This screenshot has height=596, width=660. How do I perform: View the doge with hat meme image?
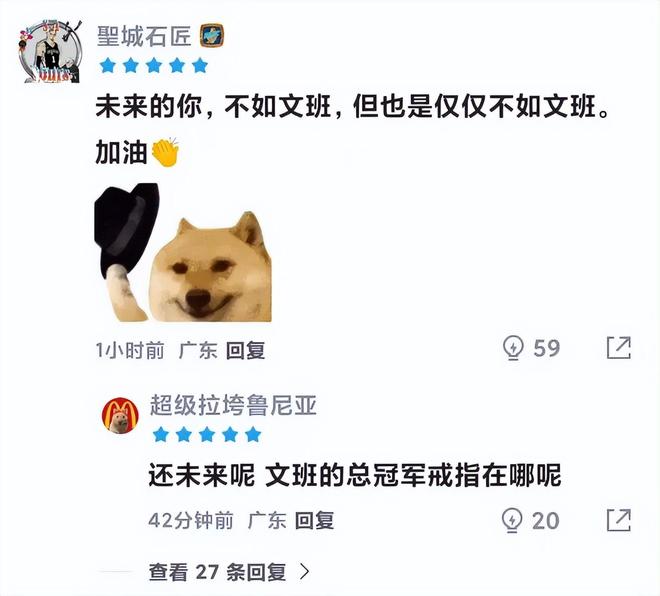click(183, 253)
